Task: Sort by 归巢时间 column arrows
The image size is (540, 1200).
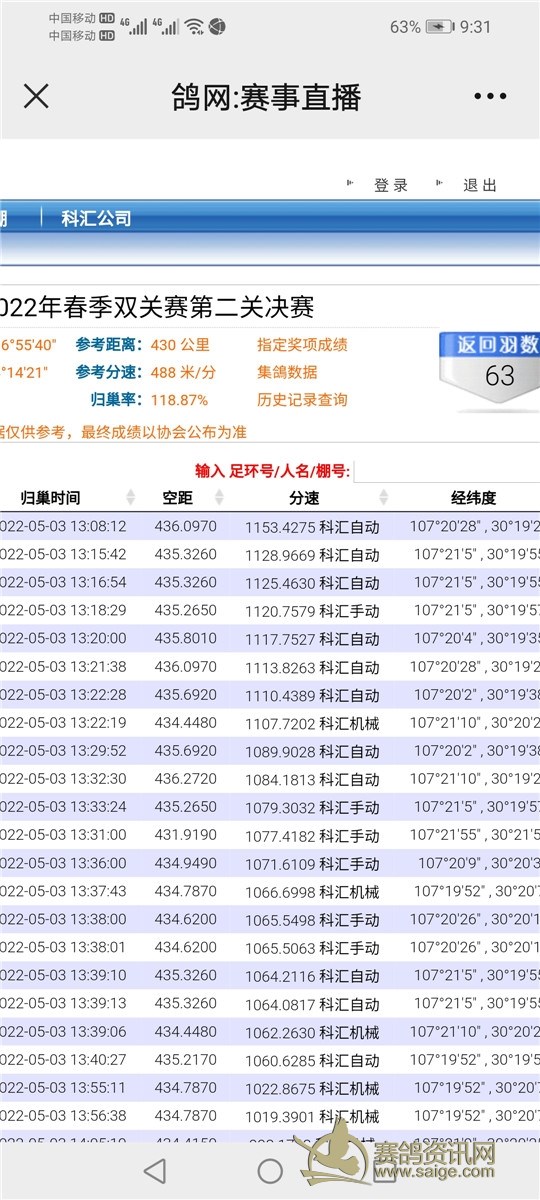Action: click(130, 498)
